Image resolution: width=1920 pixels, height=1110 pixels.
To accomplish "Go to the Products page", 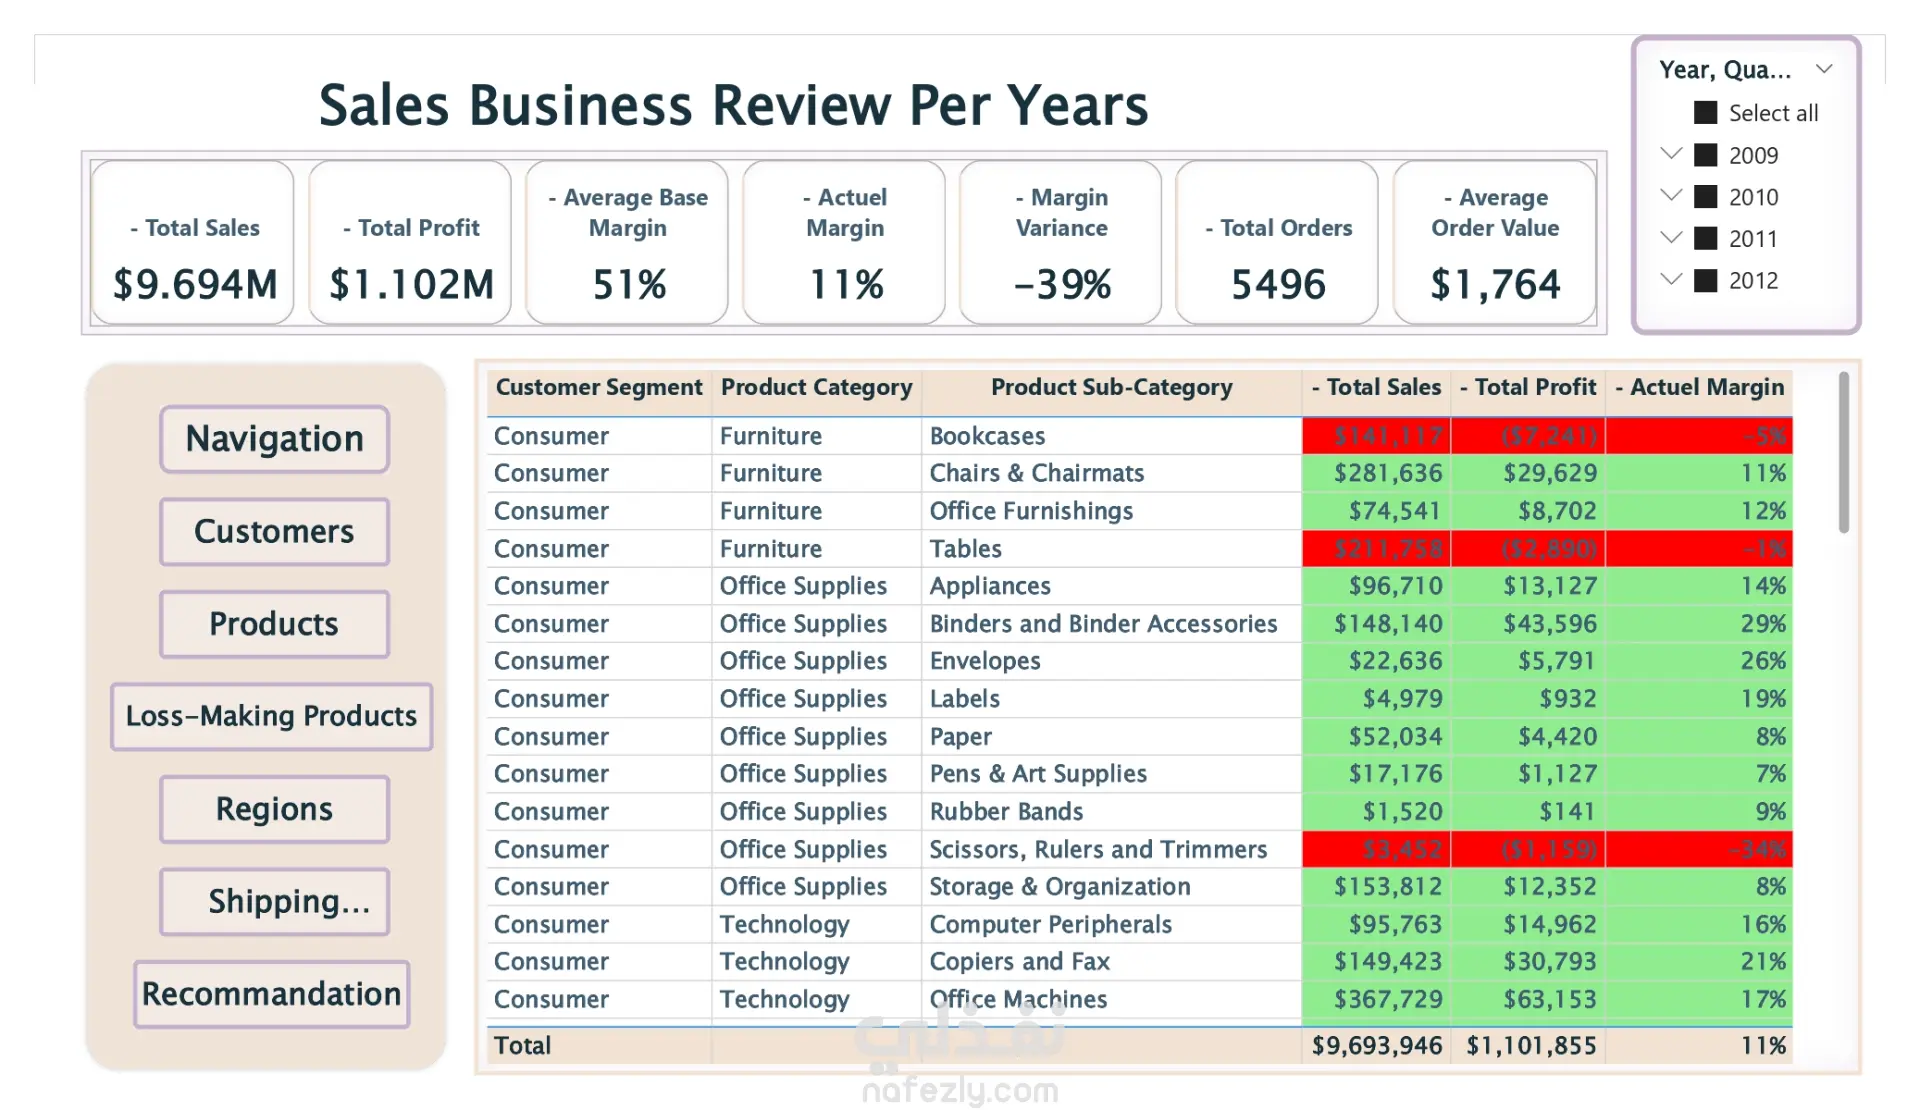I will pos(274,624).
